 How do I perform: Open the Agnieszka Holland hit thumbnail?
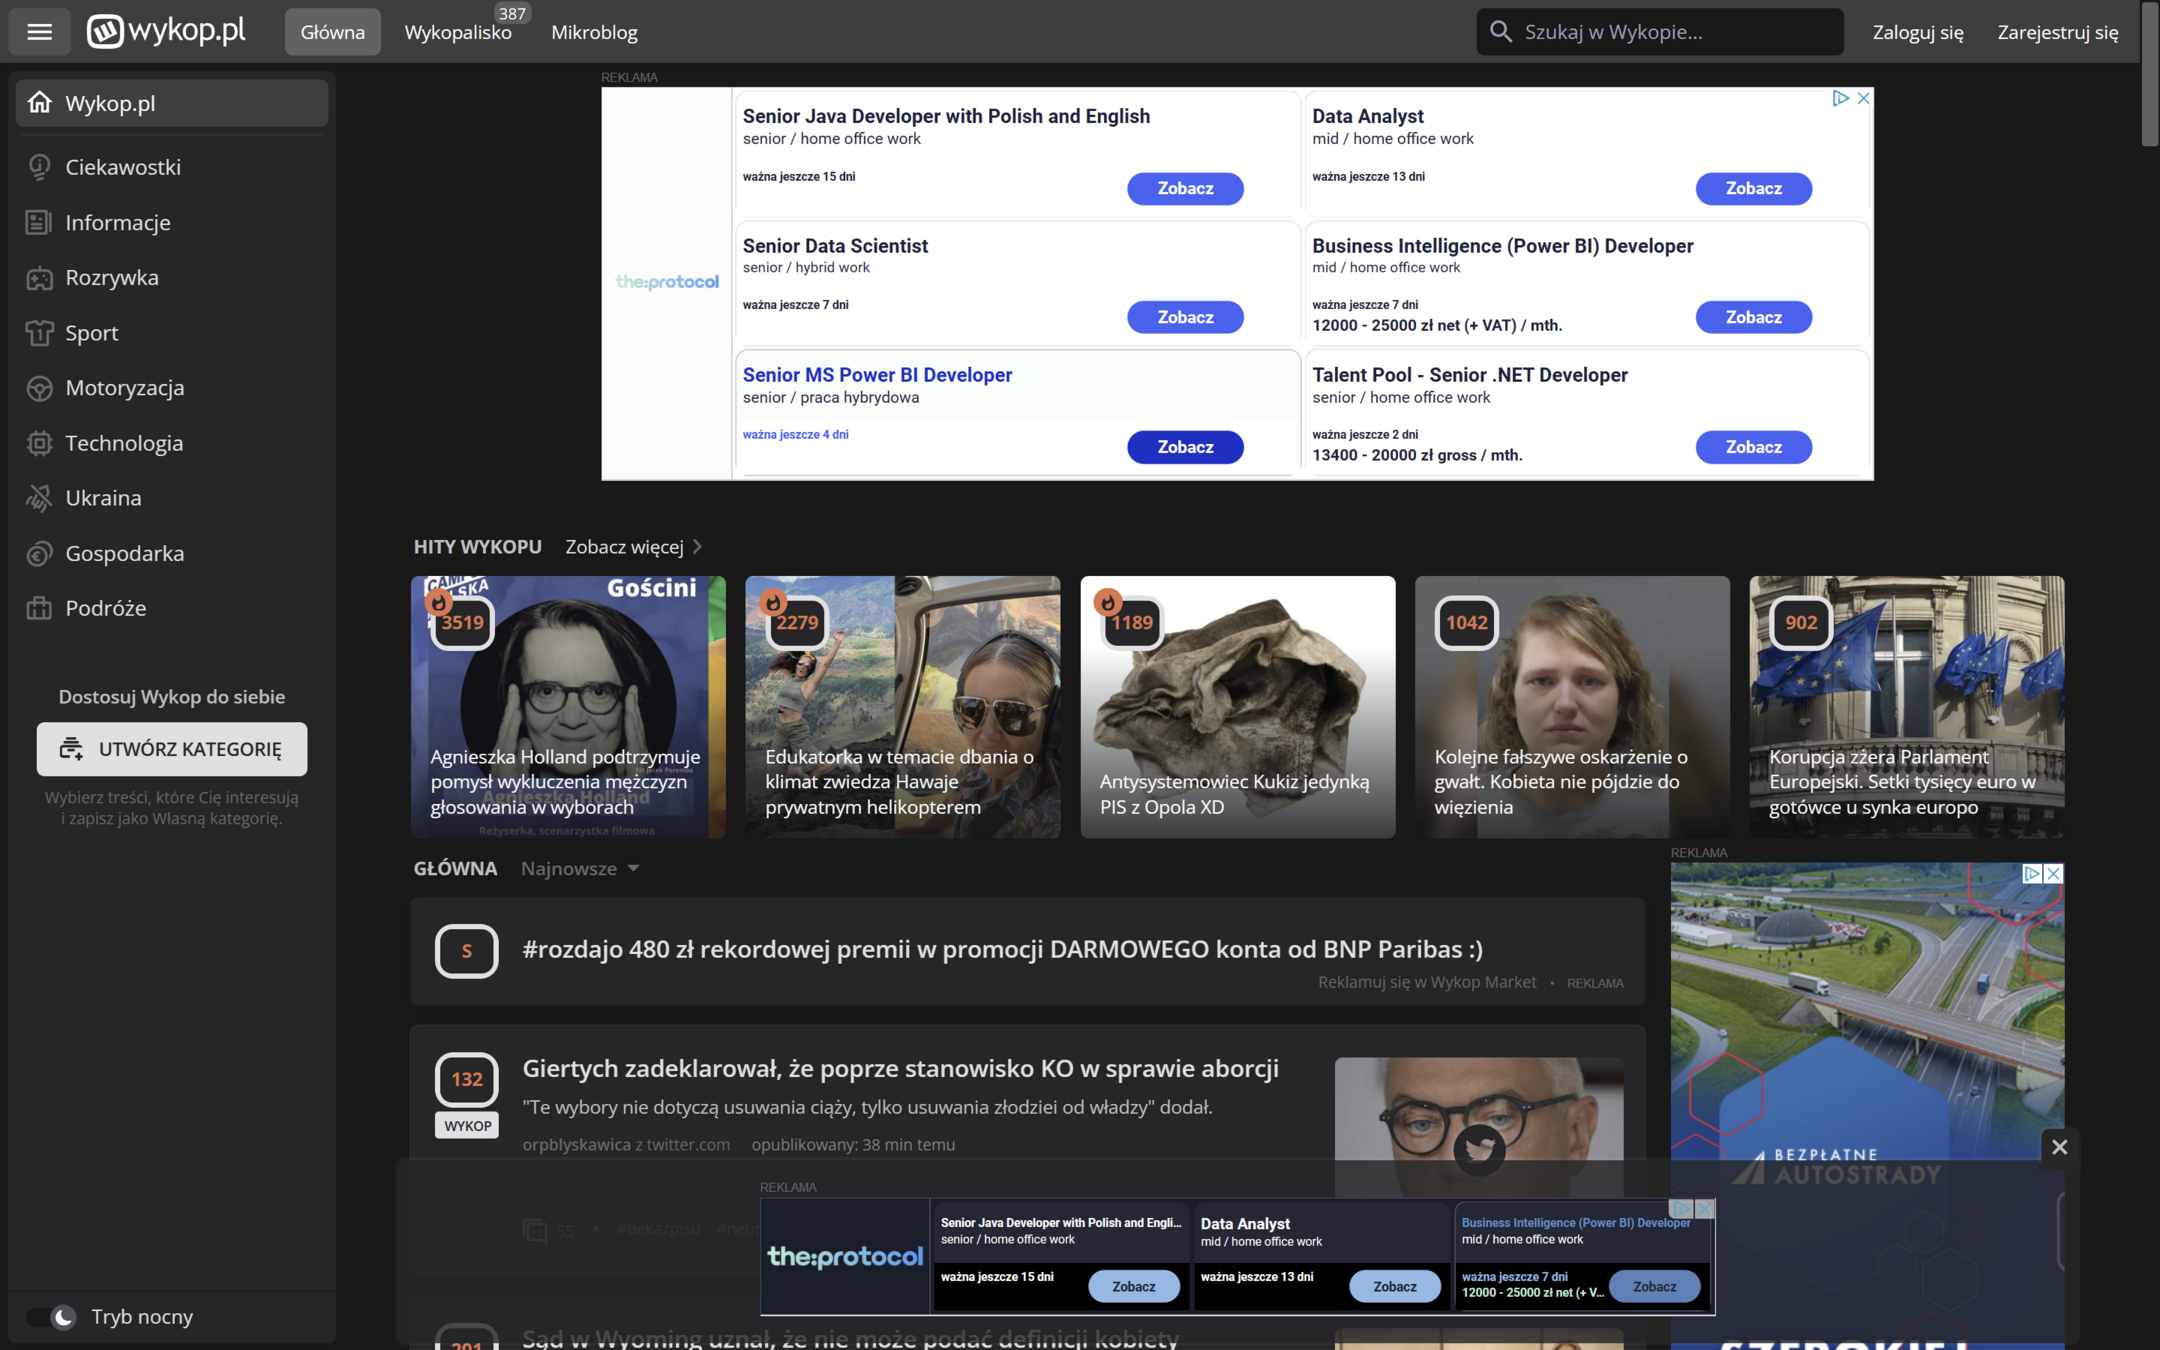point(568,706)
